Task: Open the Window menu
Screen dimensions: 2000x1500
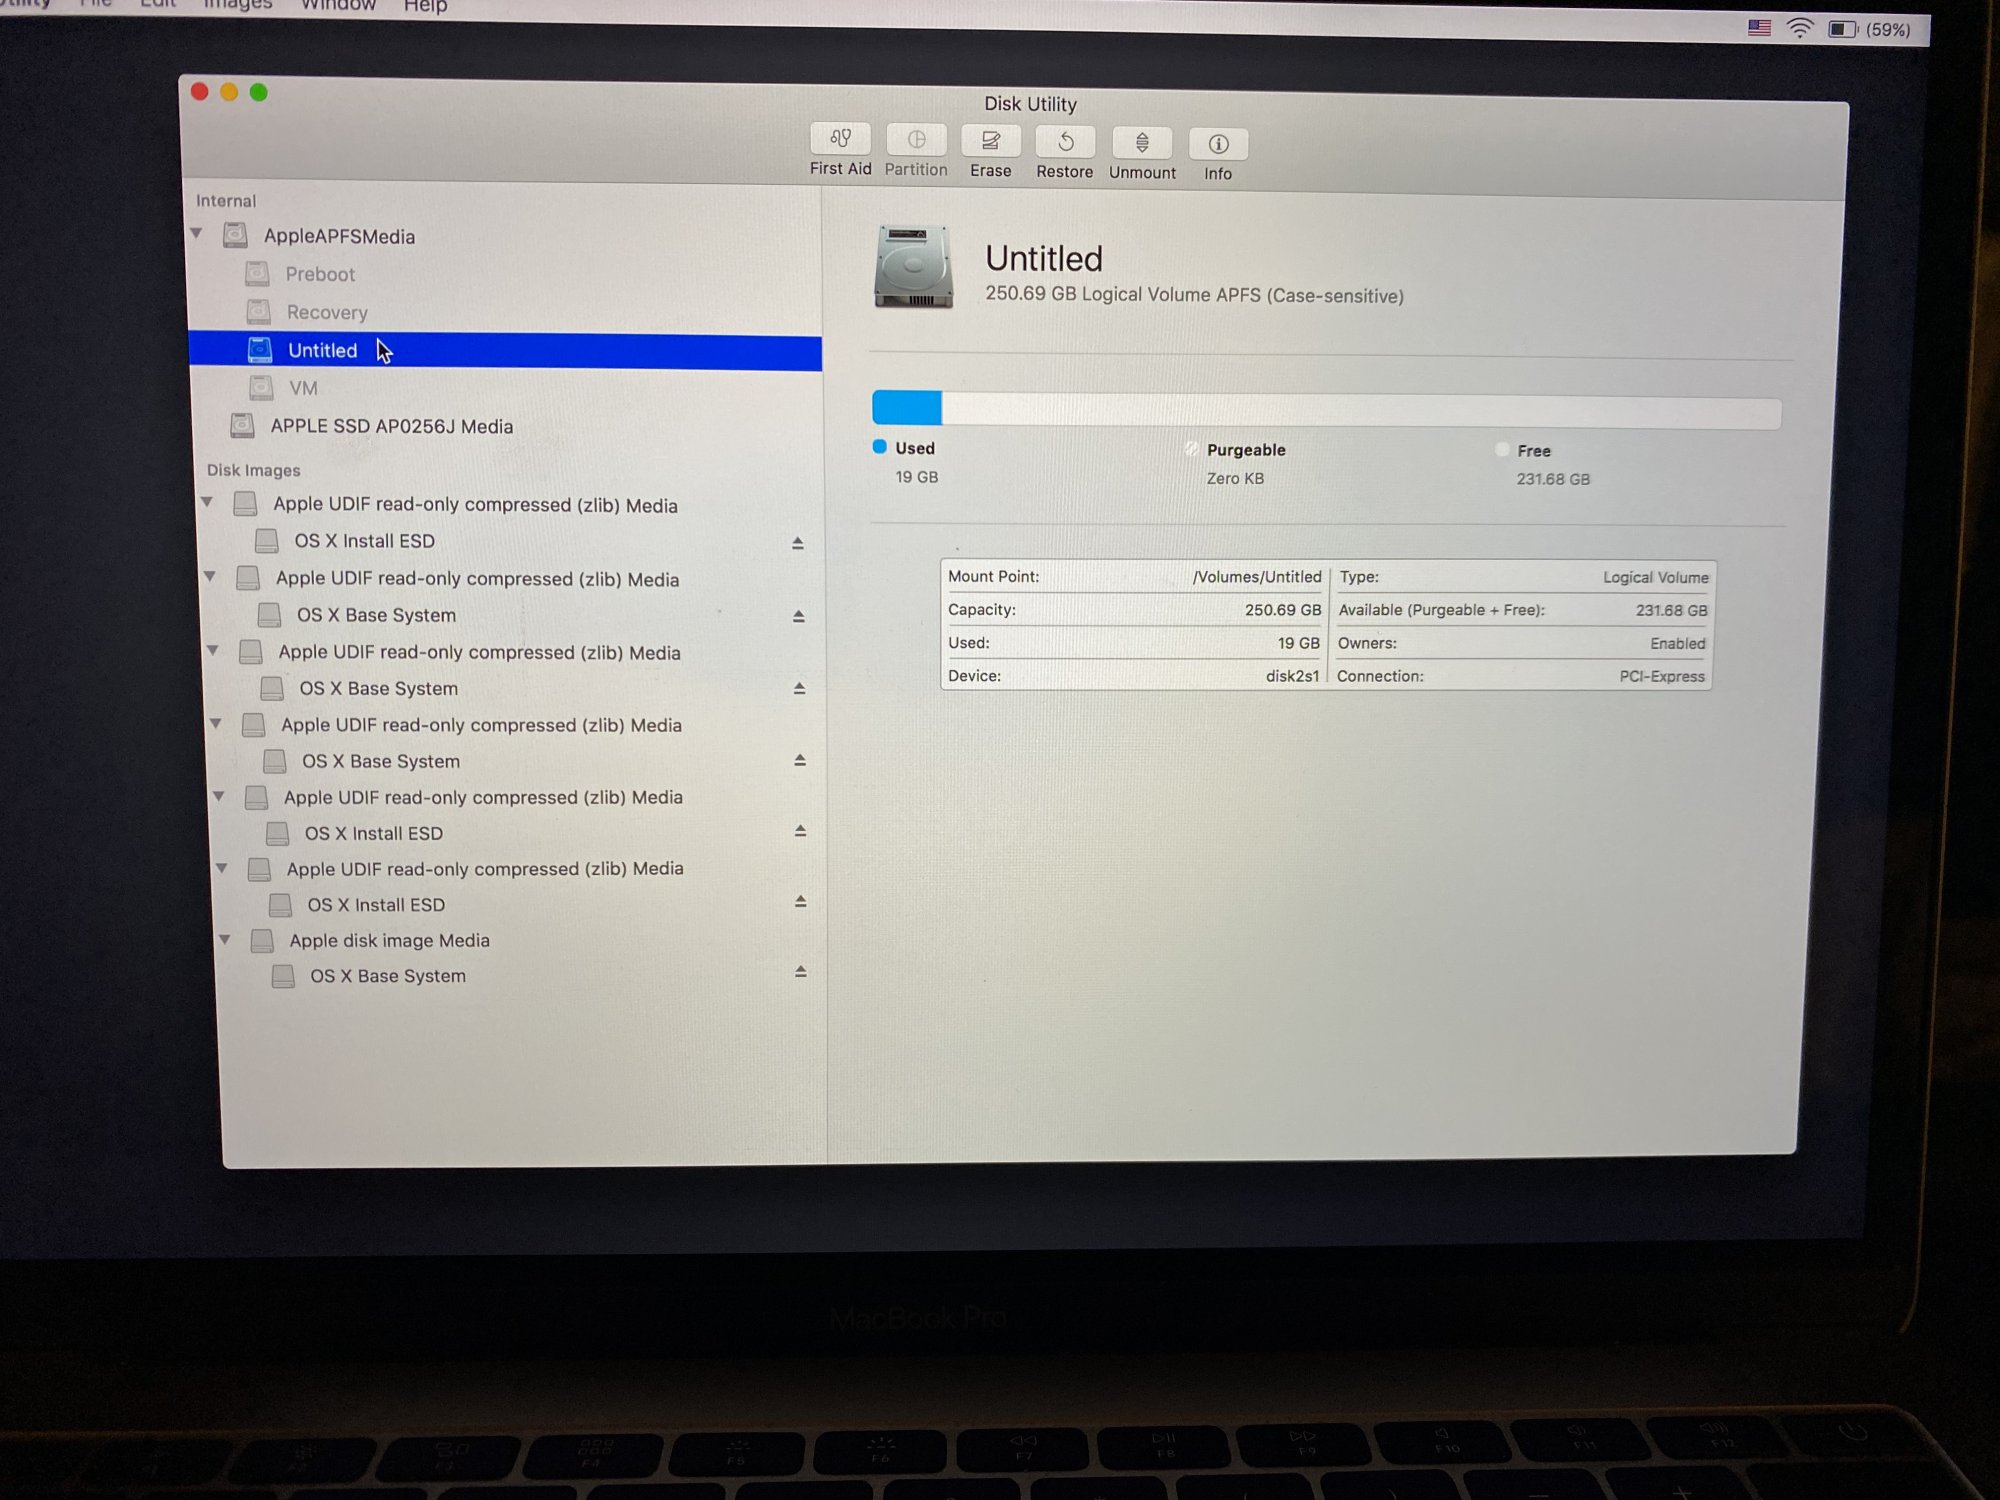Action: click(x=339, y=5)
